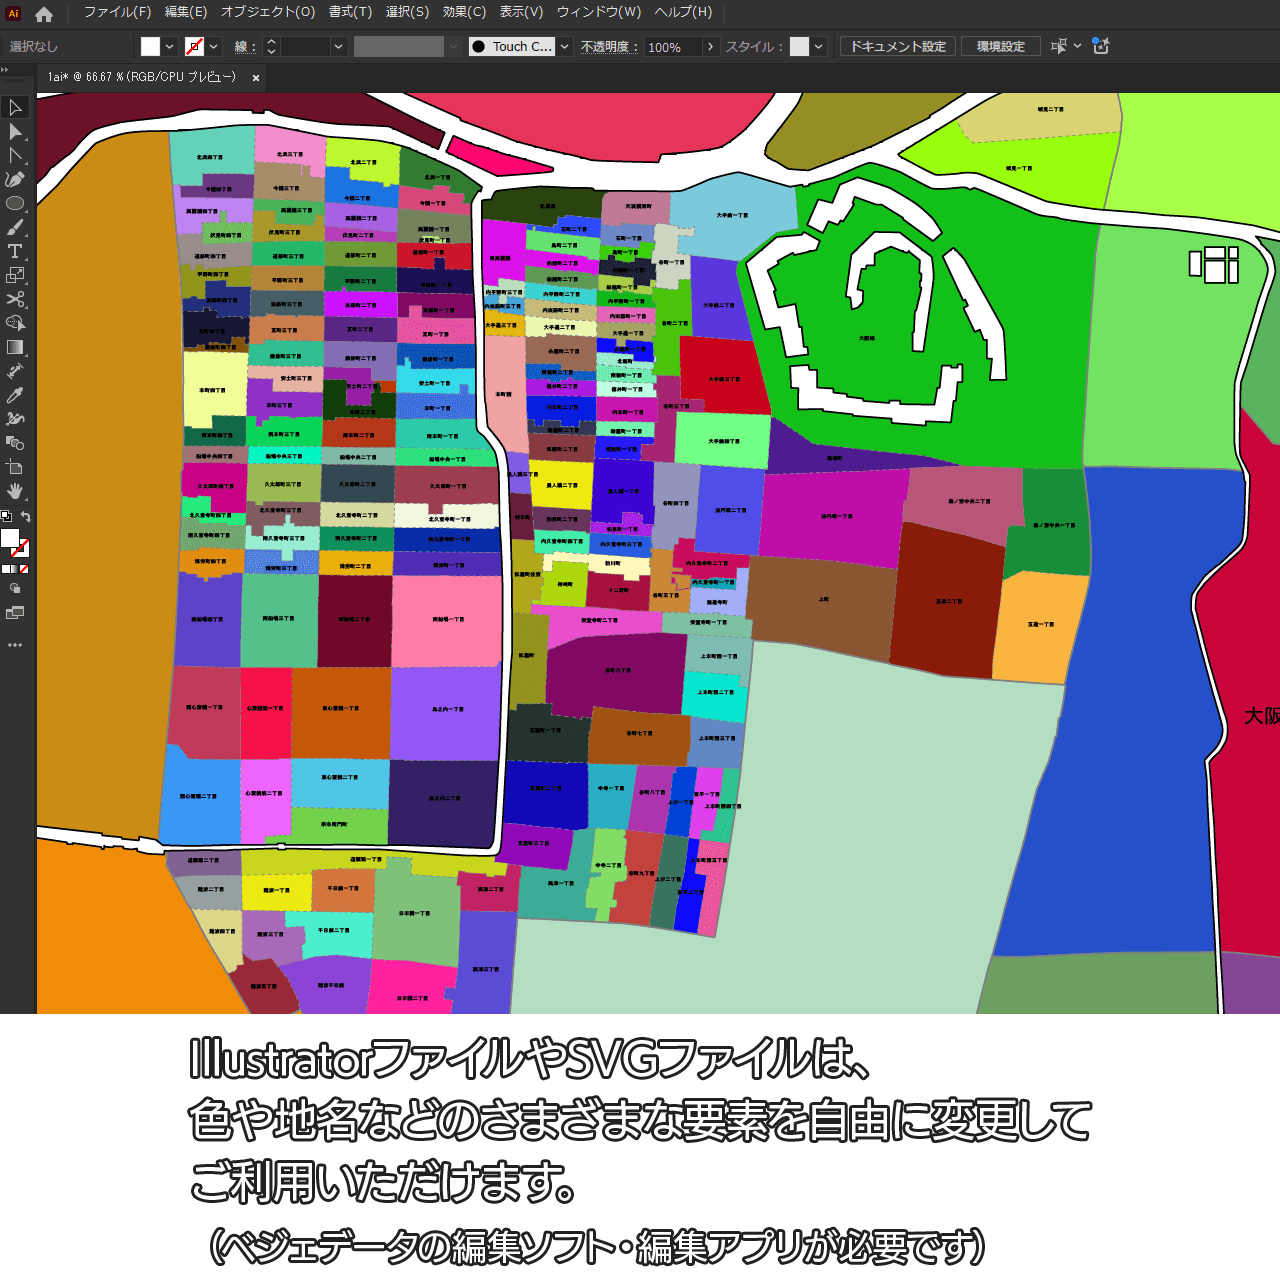Activate the Paintbrush tool
The height and width of the screenshot is (1280, 1280).
pos(15,228)
